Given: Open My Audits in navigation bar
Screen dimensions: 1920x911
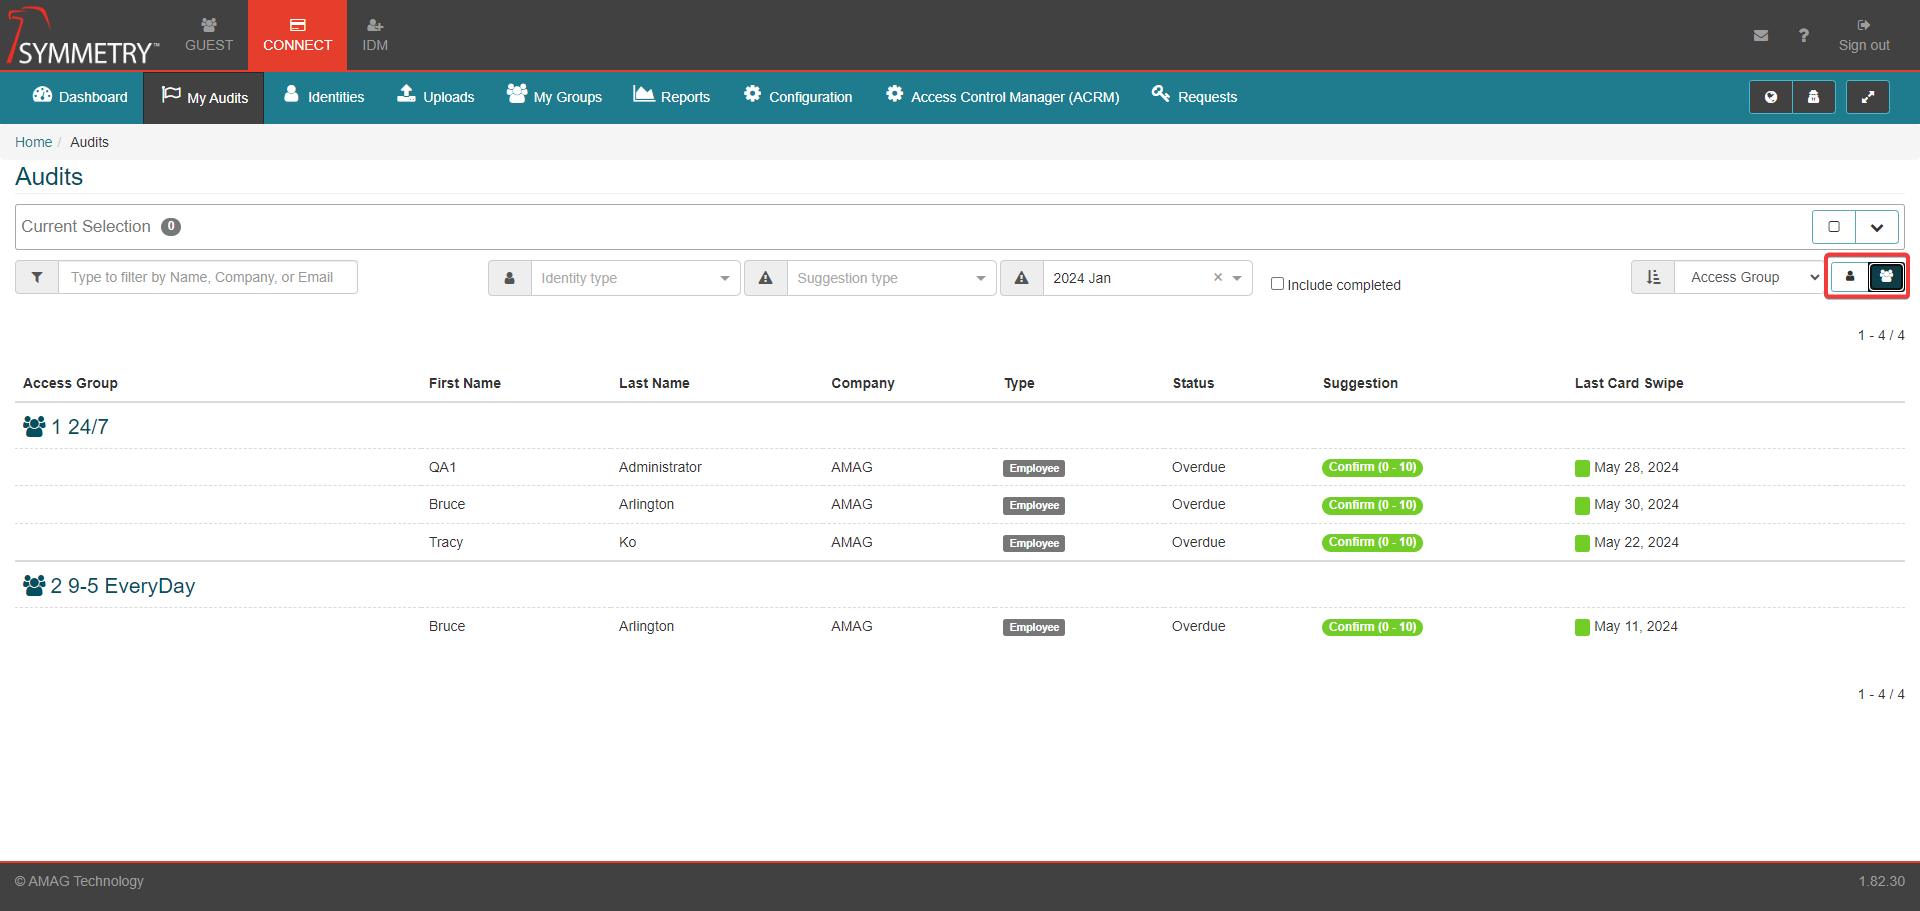Looking at the screenshot, I should click(204, 97).
